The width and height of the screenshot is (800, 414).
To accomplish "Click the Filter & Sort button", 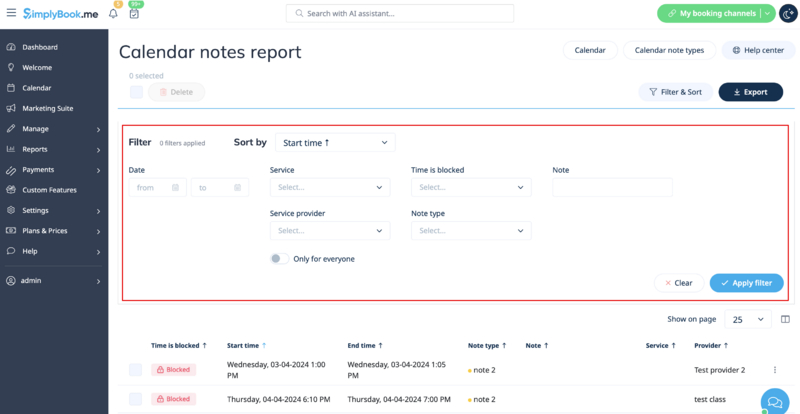I will pyautogui.click(x=676, y=92).
